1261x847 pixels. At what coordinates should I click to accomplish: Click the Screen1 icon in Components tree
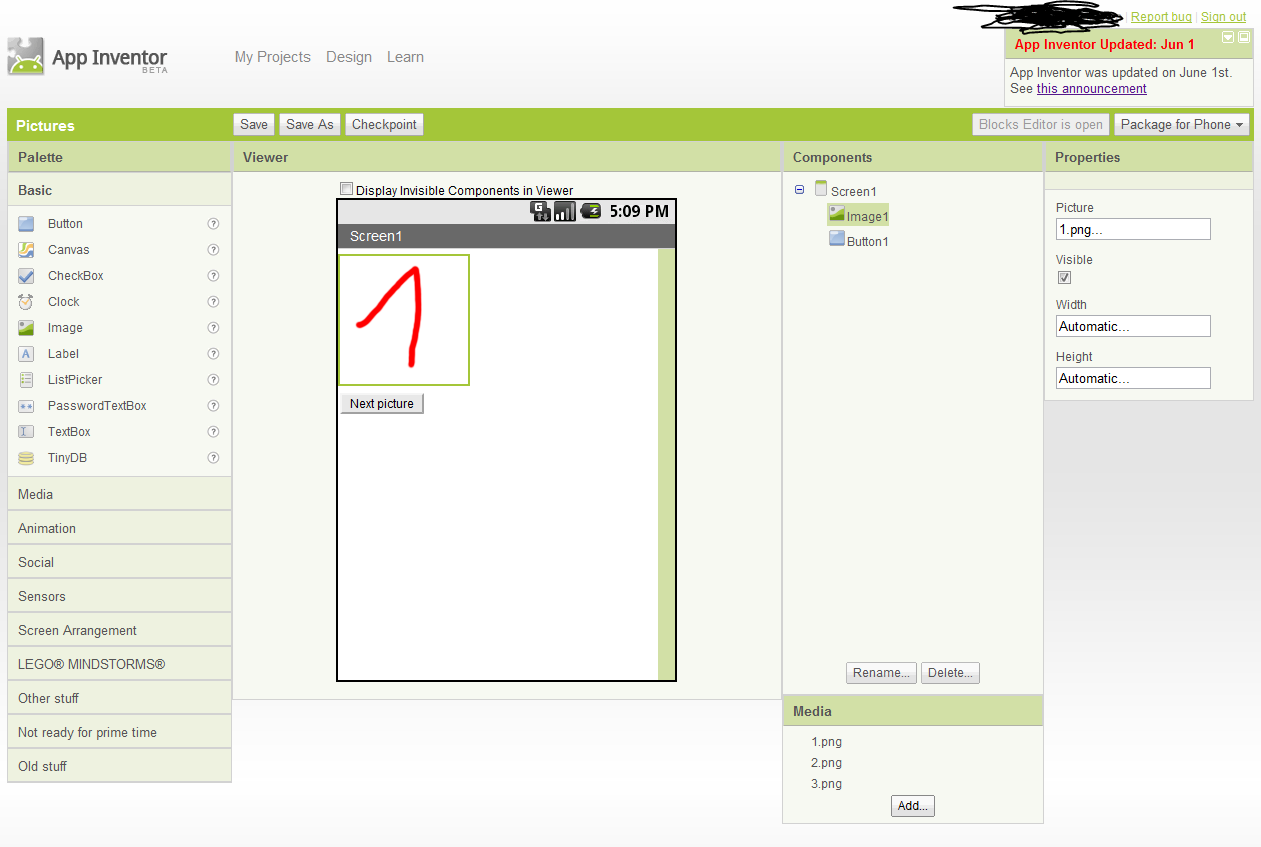click(x=821, y=189)
